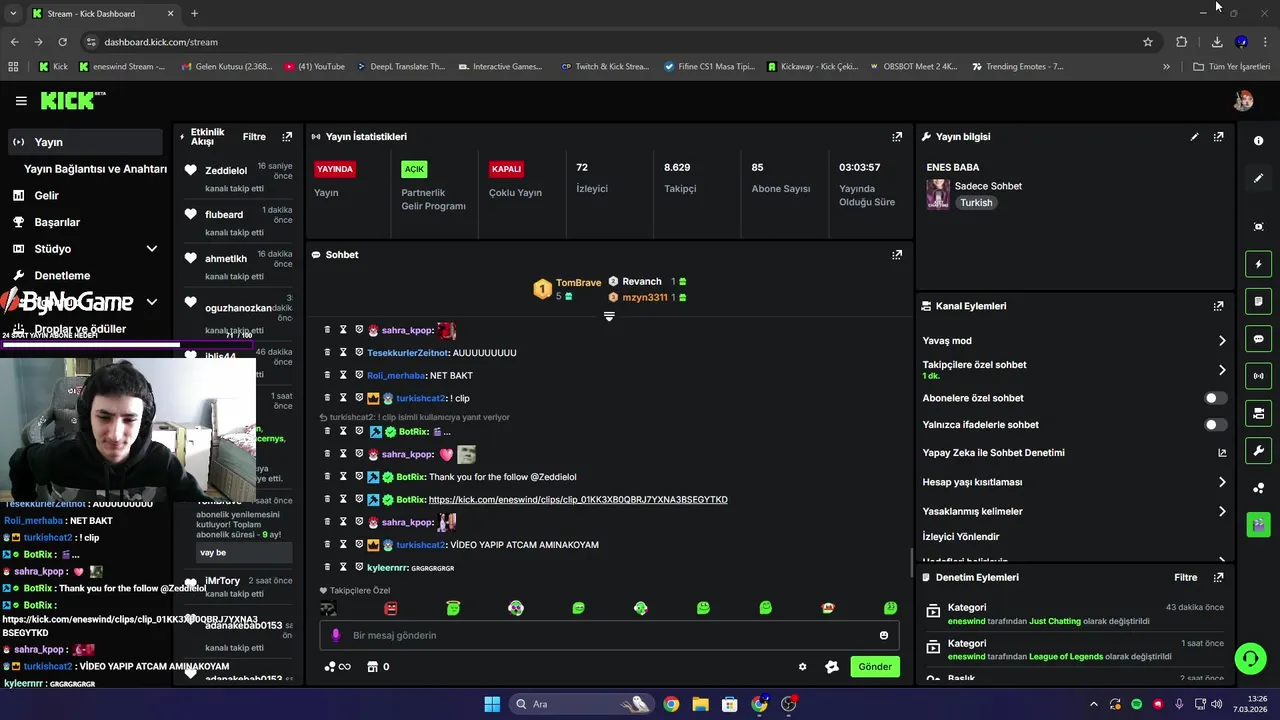Click the Sadece Sohbet category thumbnail
The width and height of the screenshot is (1280, 720).
pos(938,194)
